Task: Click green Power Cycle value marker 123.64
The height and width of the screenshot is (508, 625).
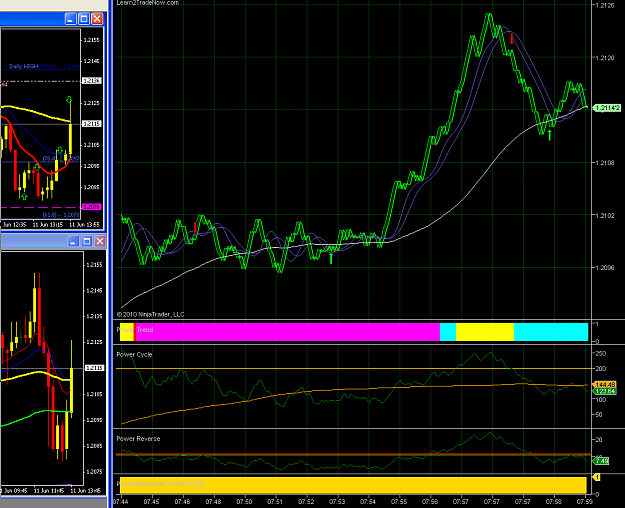Action: (x=605, y=391)
